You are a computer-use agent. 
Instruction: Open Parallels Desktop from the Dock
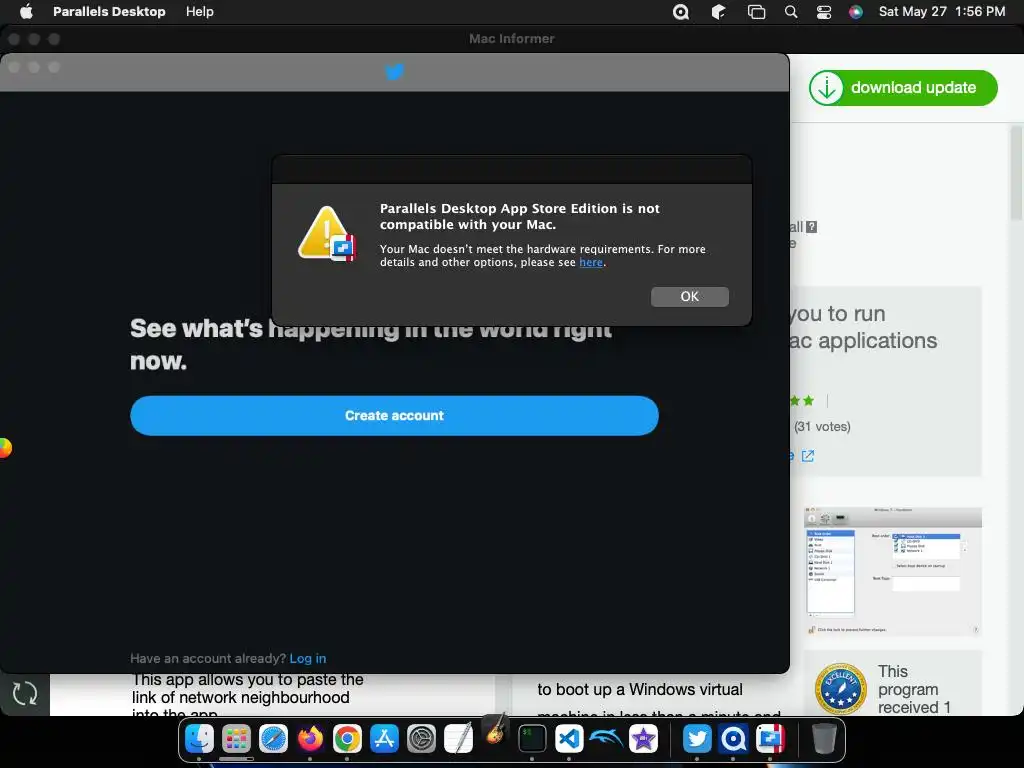[771, 739]
